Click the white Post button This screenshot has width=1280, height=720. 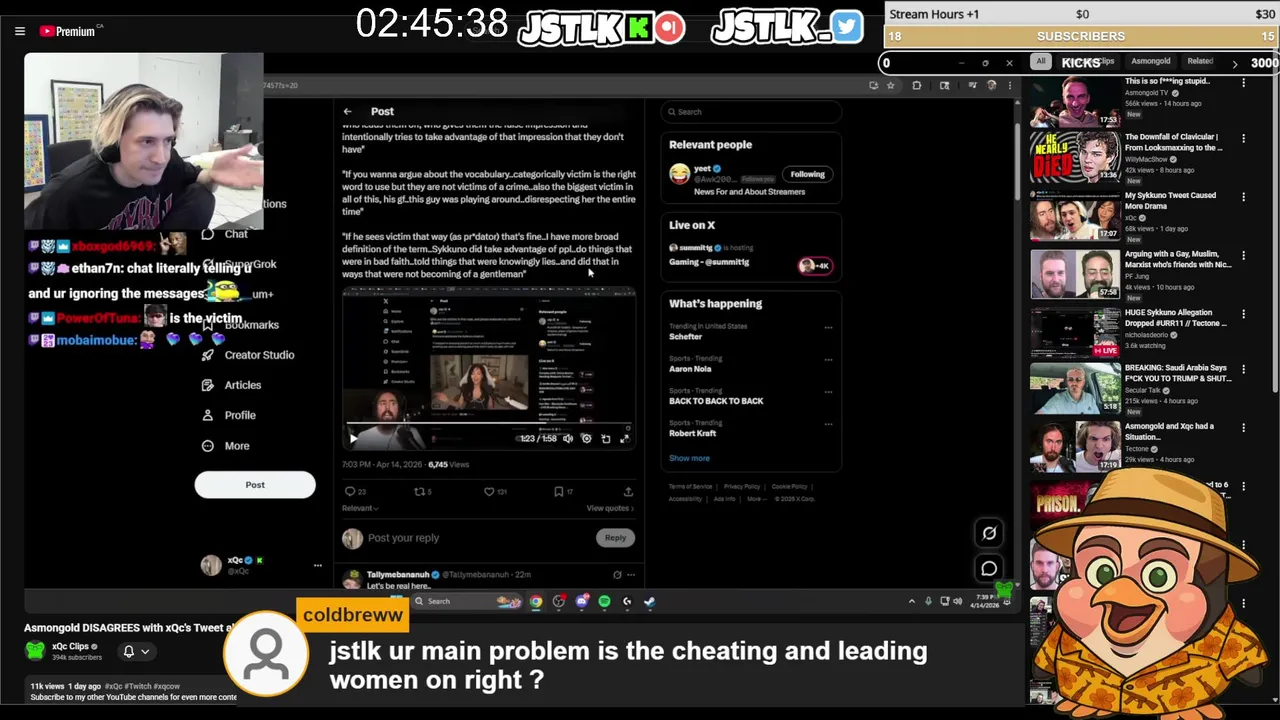pyautogui.click(x=255, y=485)
